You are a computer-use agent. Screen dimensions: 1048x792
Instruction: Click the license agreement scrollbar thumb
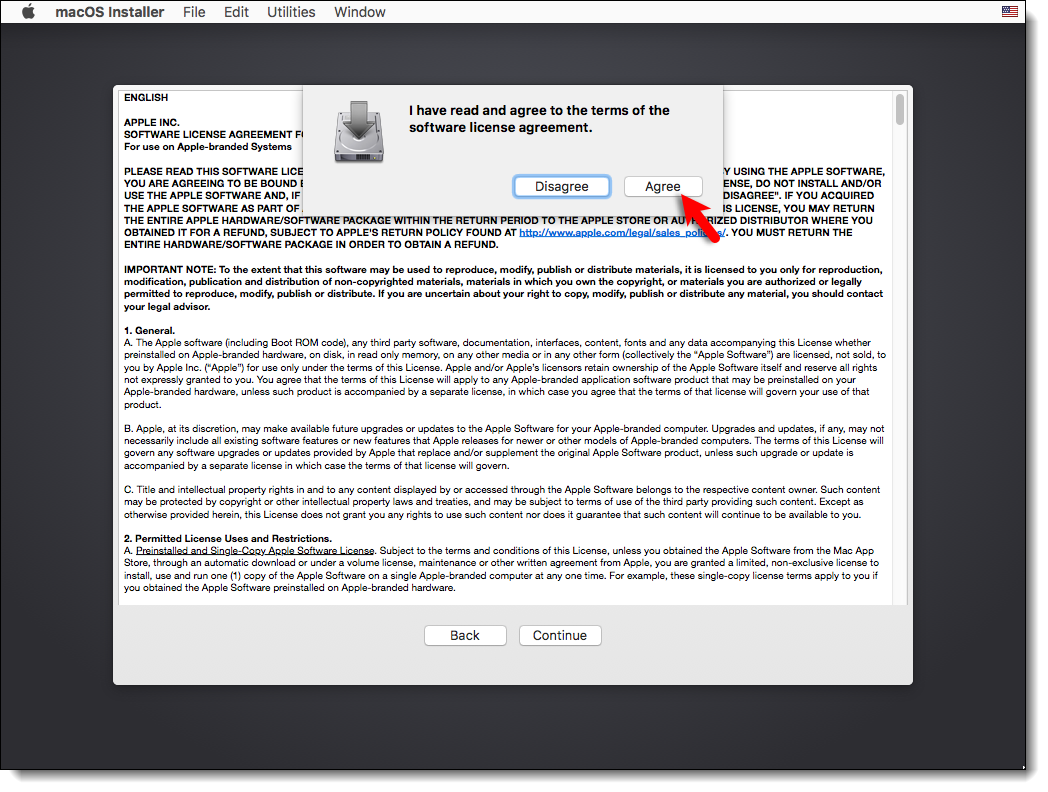pos(900,110)
